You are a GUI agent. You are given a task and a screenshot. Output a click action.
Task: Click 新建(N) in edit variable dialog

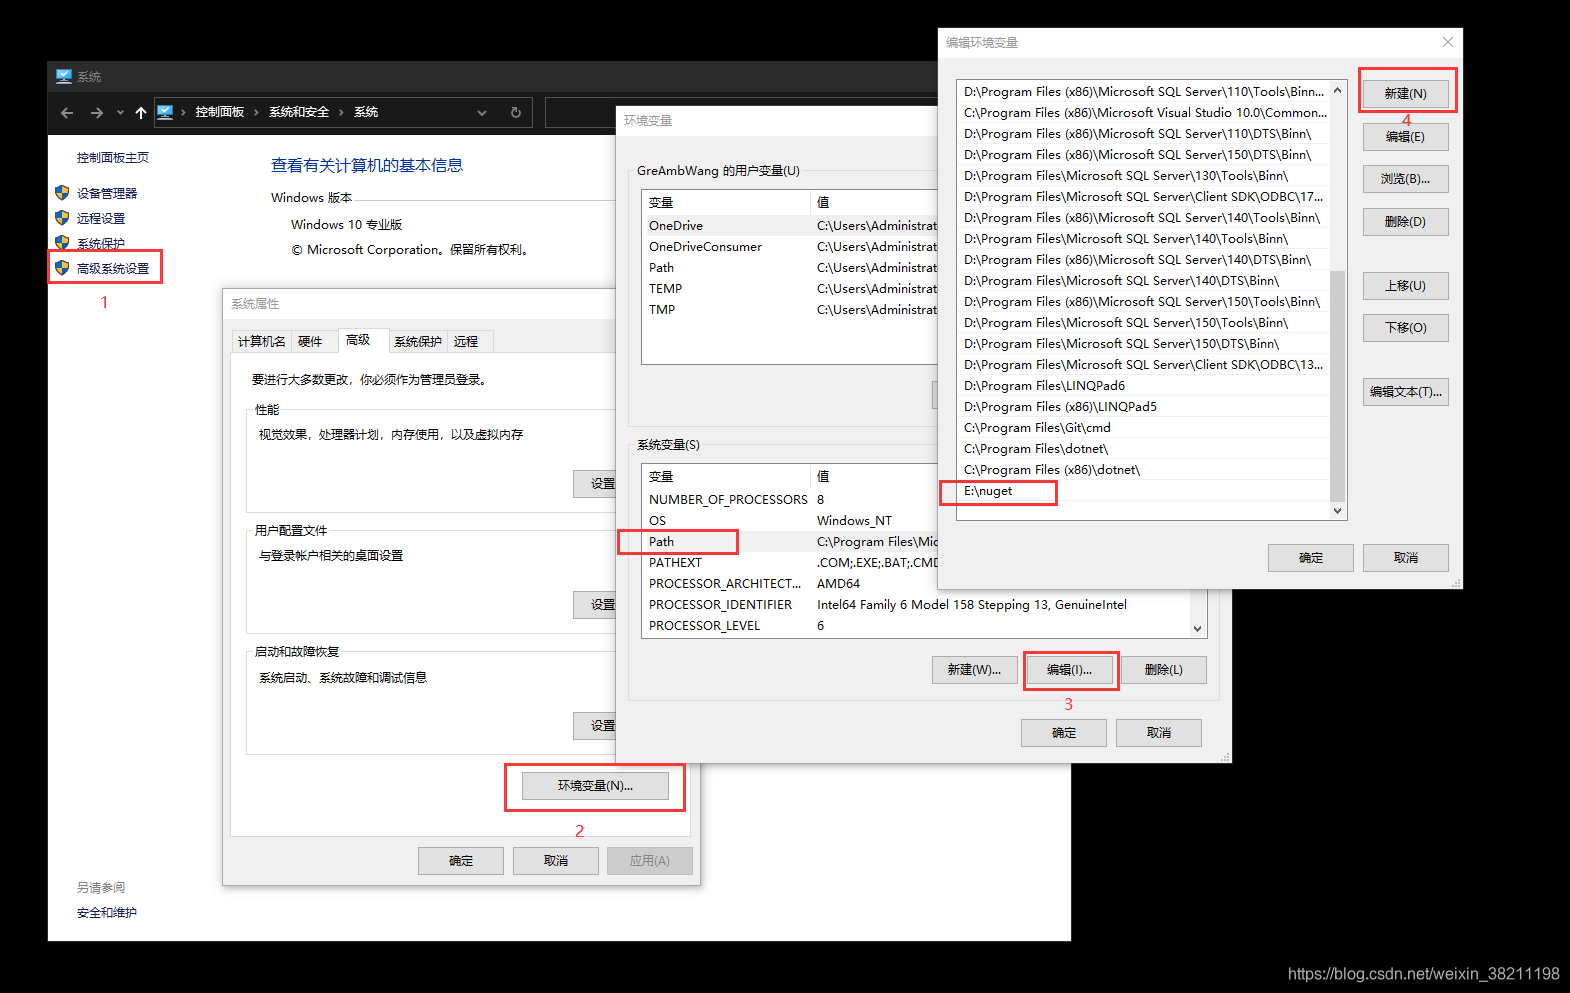pyautogui.click(x=1406, y=94)
